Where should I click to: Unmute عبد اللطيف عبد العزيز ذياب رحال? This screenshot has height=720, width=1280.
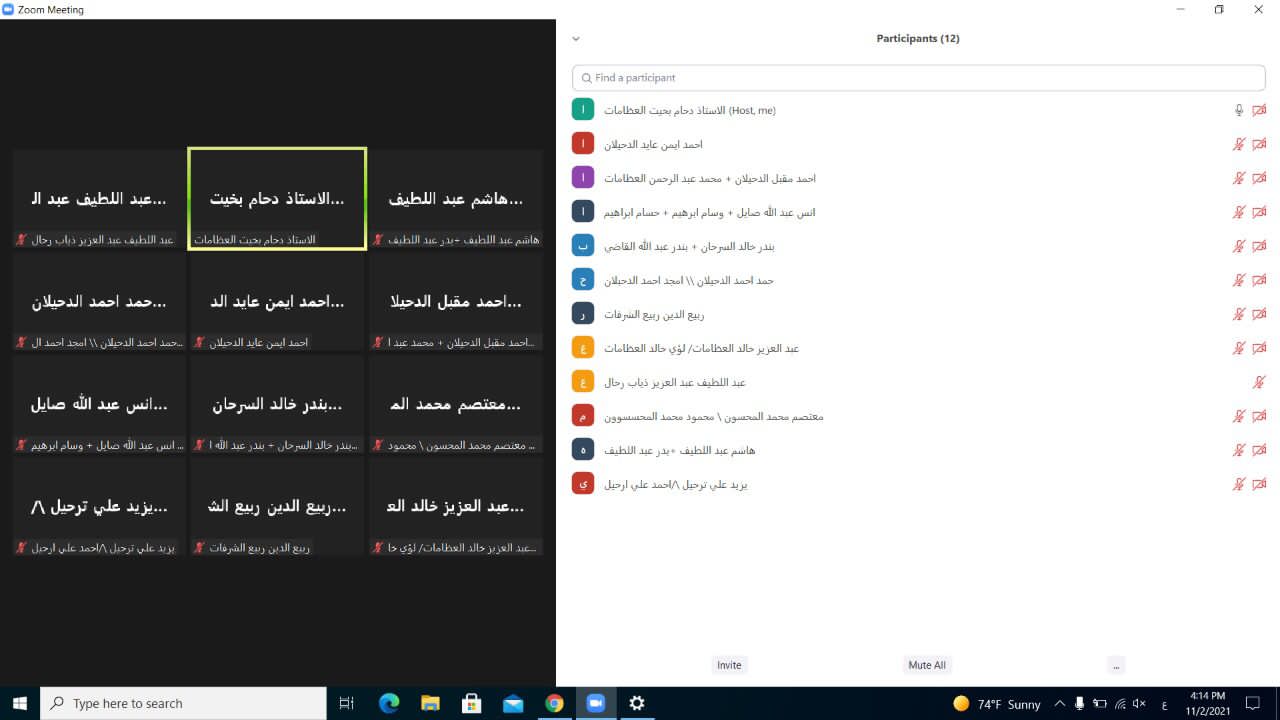(1259, 381)
